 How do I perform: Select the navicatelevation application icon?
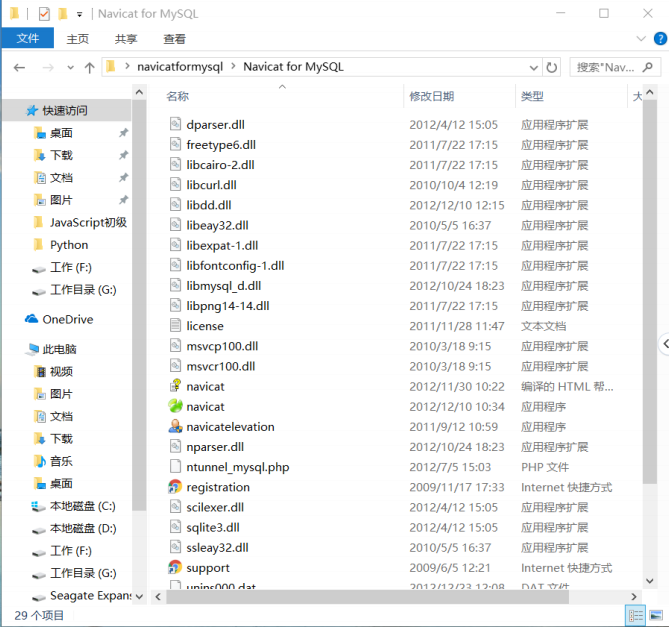(x=175, y=426)
